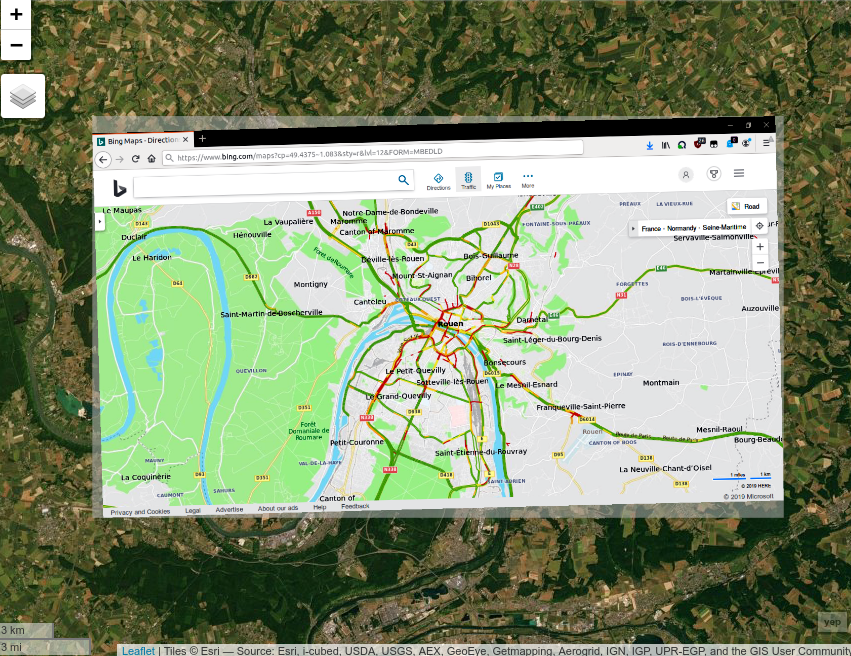This screenshot has width=851, height=656.
Task: Click the Darnétal map label
Action: pos(532,320)
